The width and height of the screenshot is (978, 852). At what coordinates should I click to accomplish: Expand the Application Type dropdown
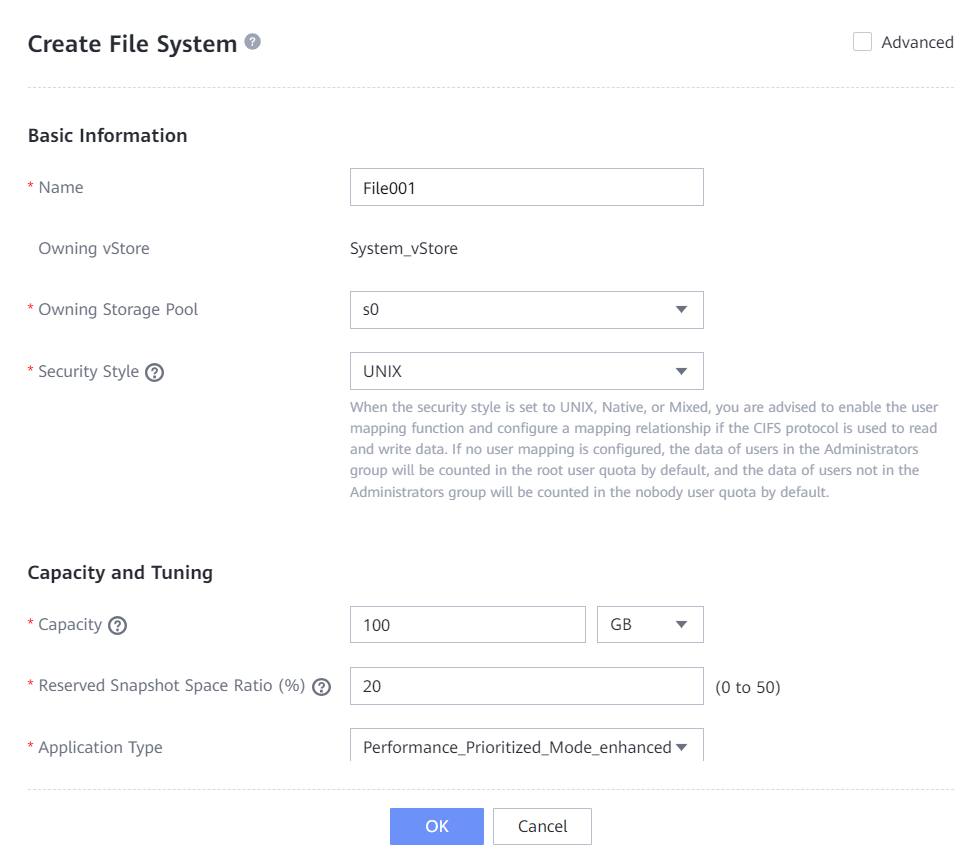tap(526, 746)
